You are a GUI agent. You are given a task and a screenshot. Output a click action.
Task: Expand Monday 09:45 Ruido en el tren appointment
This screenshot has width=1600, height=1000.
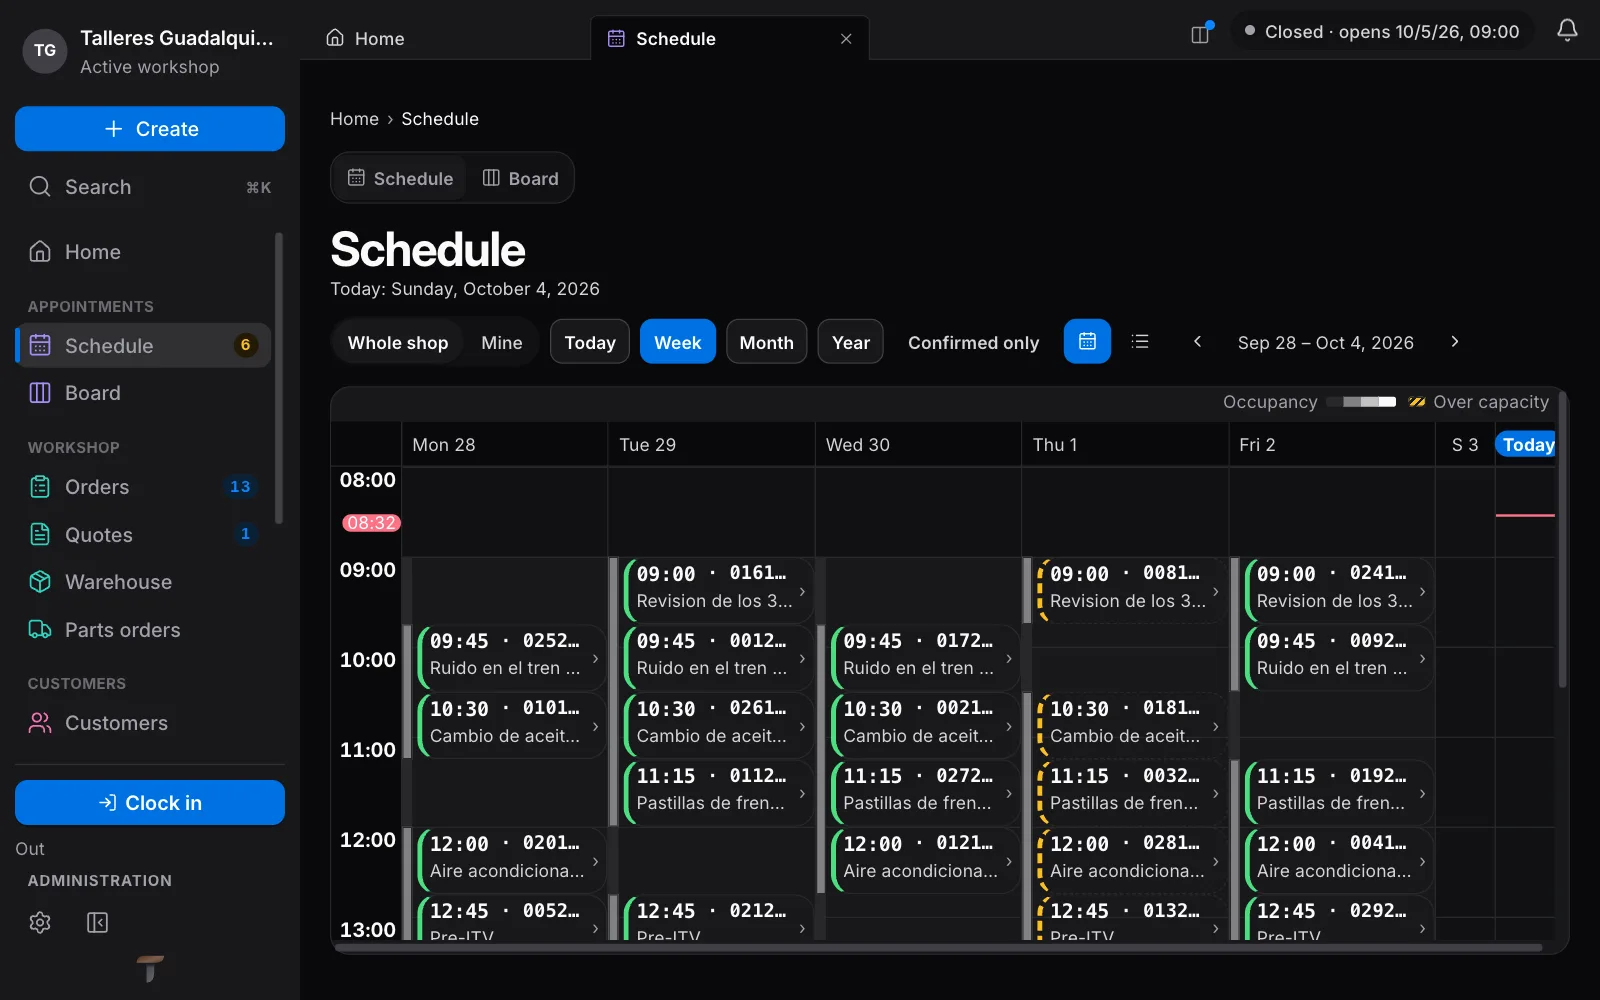pos(595,659)
